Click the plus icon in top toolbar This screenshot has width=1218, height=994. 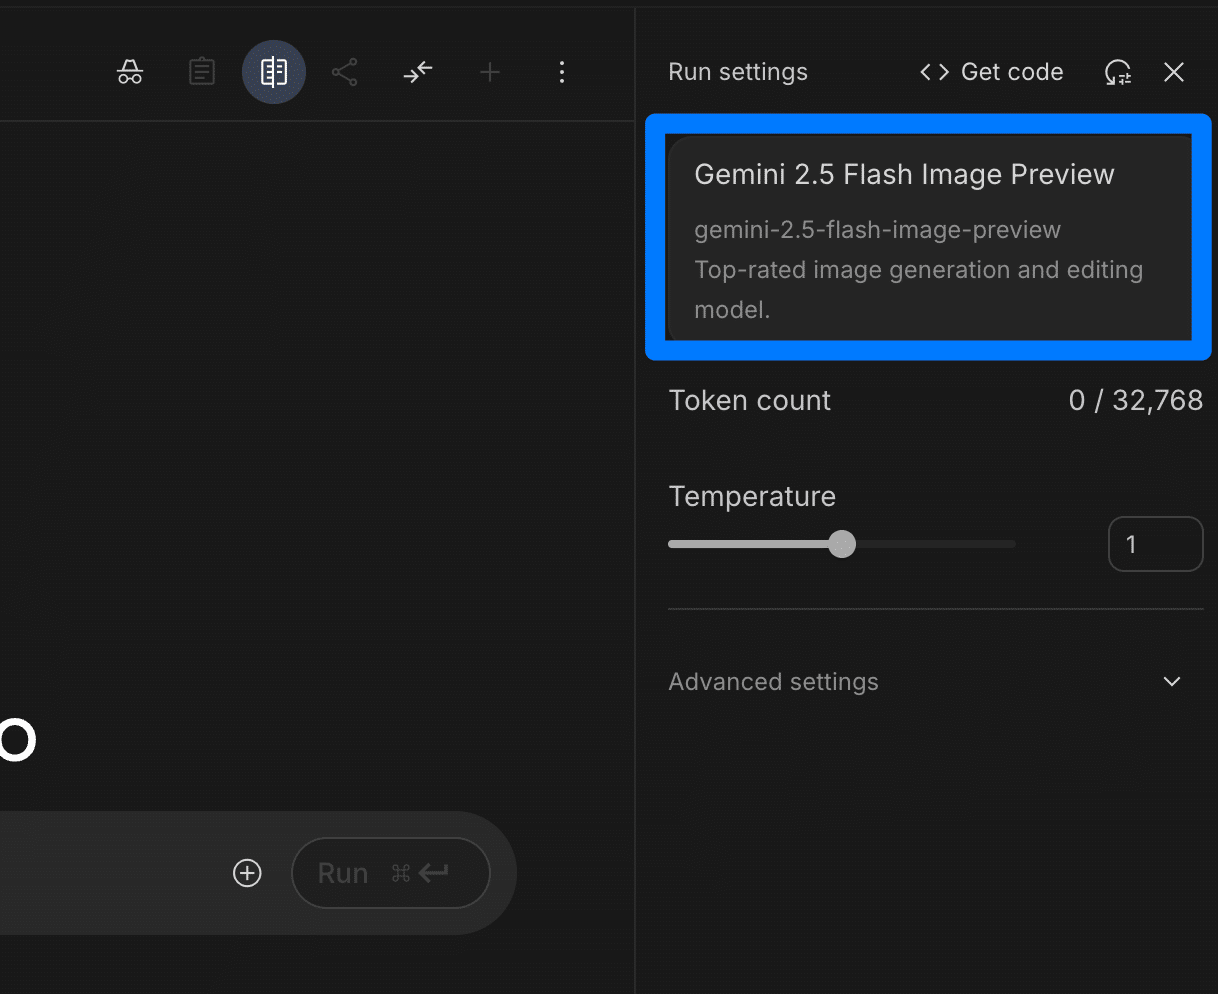[490, 72]
